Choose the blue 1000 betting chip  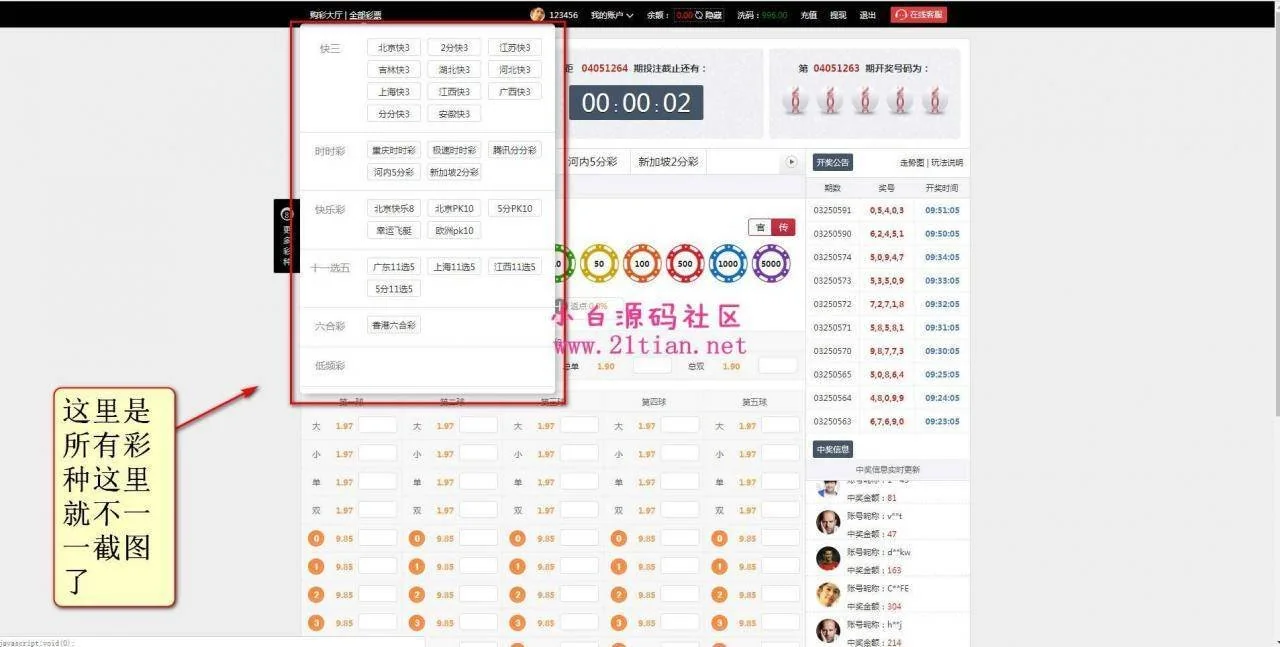click(728, 264)
